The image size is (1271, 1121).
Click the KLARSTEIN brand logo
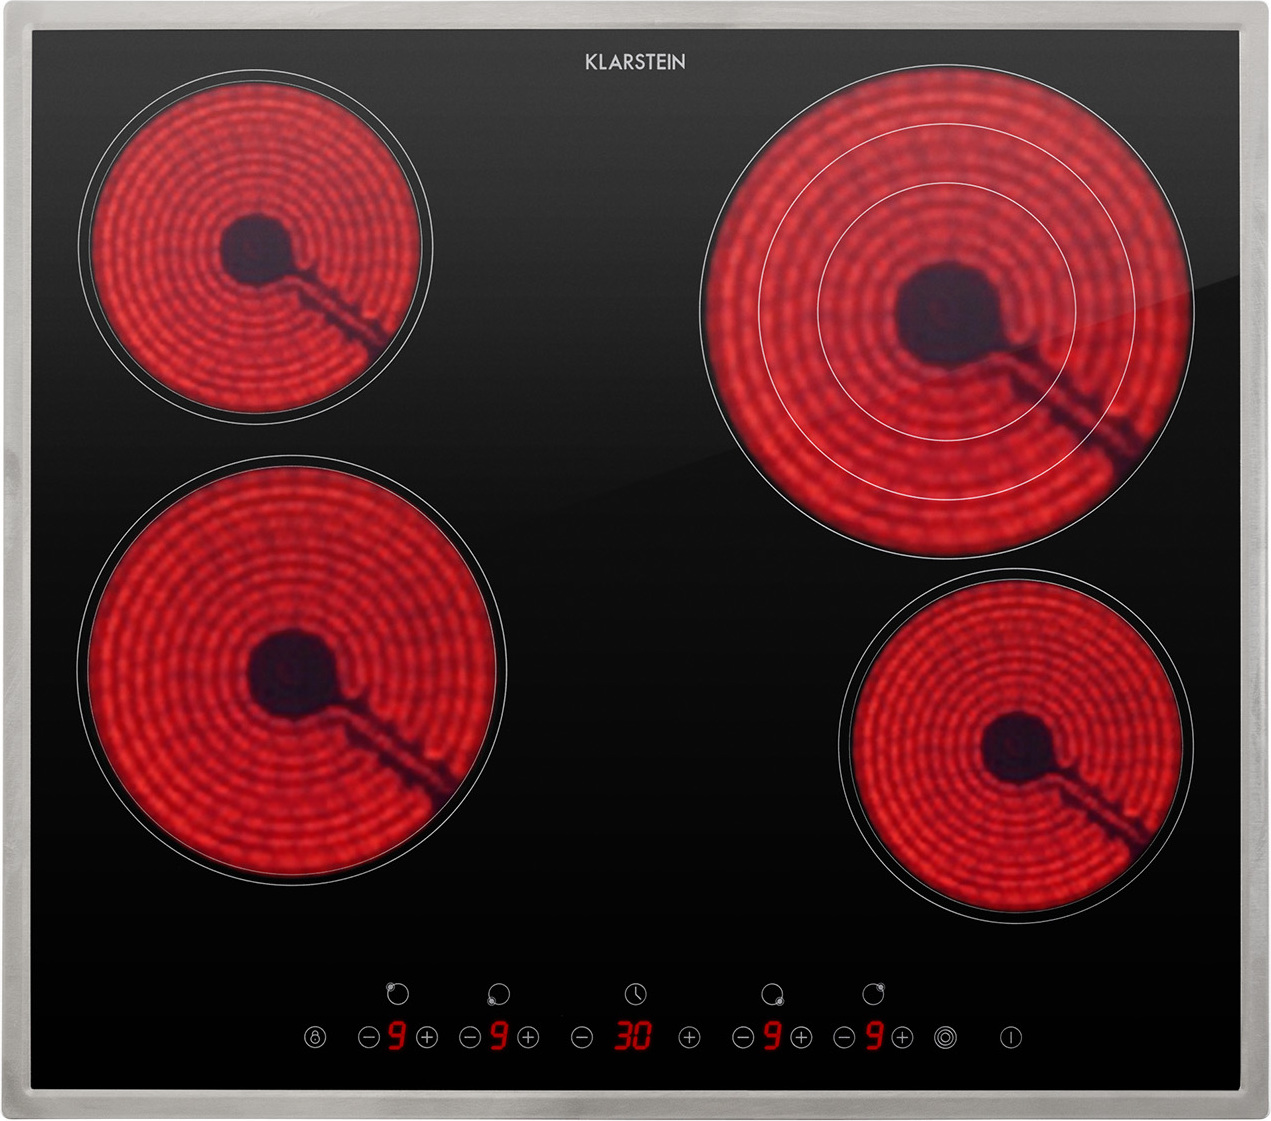(x=635, y=62)
